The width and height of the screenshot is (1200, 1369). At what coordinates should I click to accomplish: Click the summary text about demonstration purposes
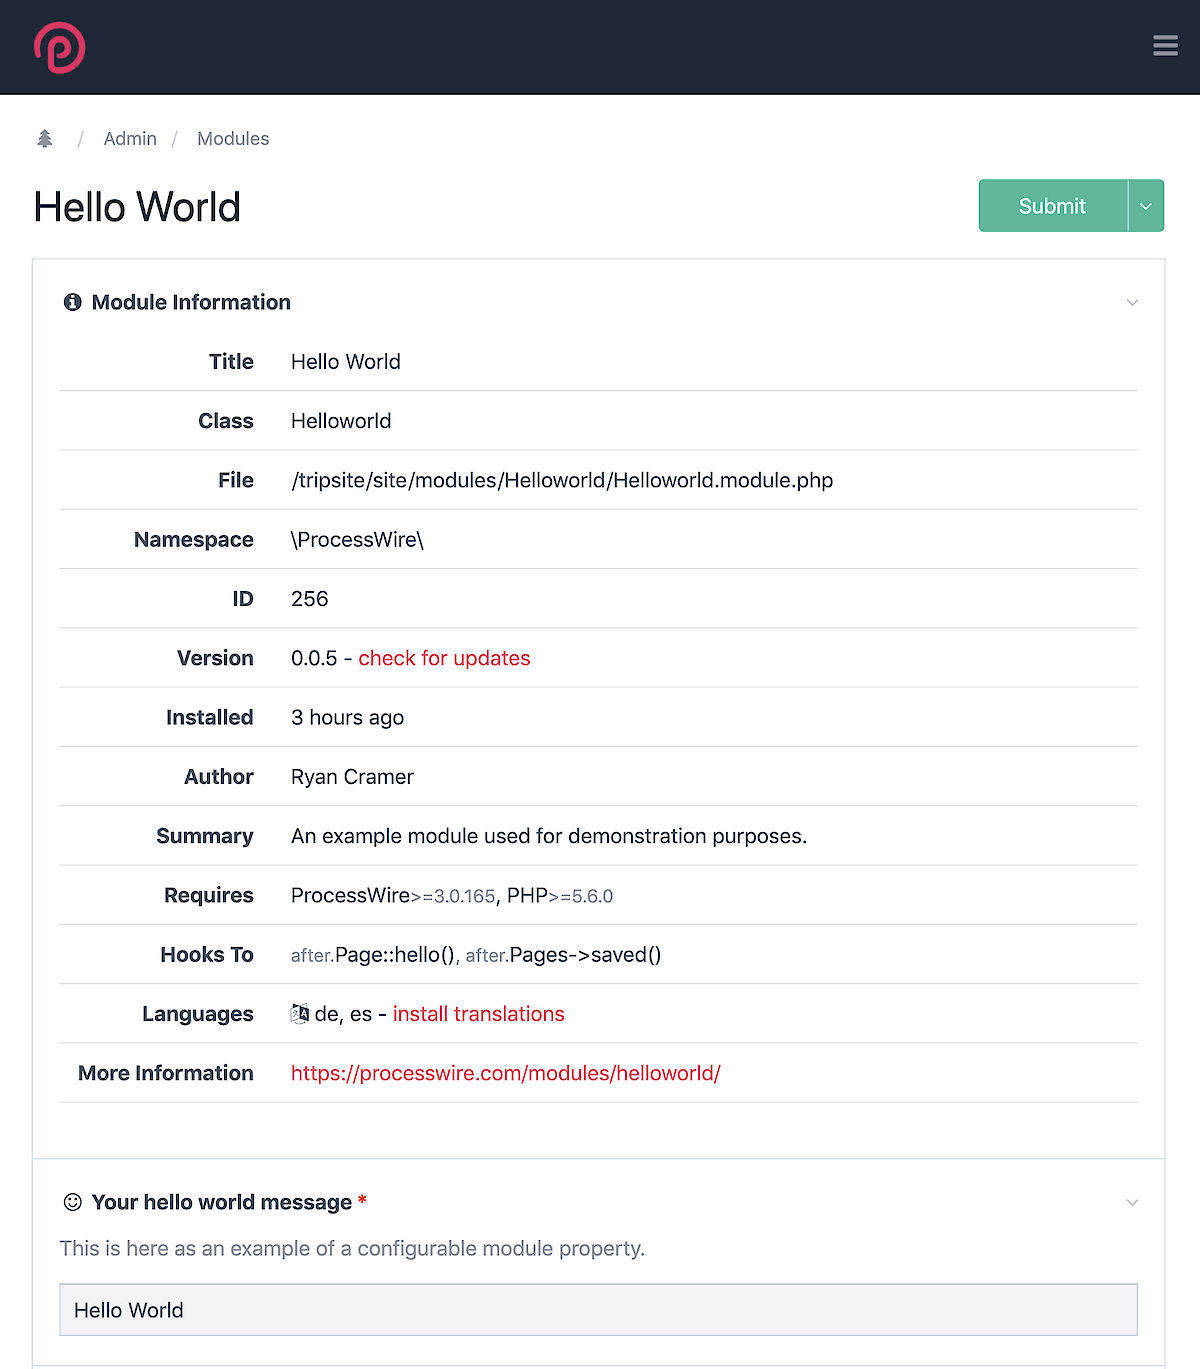(x=549, y=836)
